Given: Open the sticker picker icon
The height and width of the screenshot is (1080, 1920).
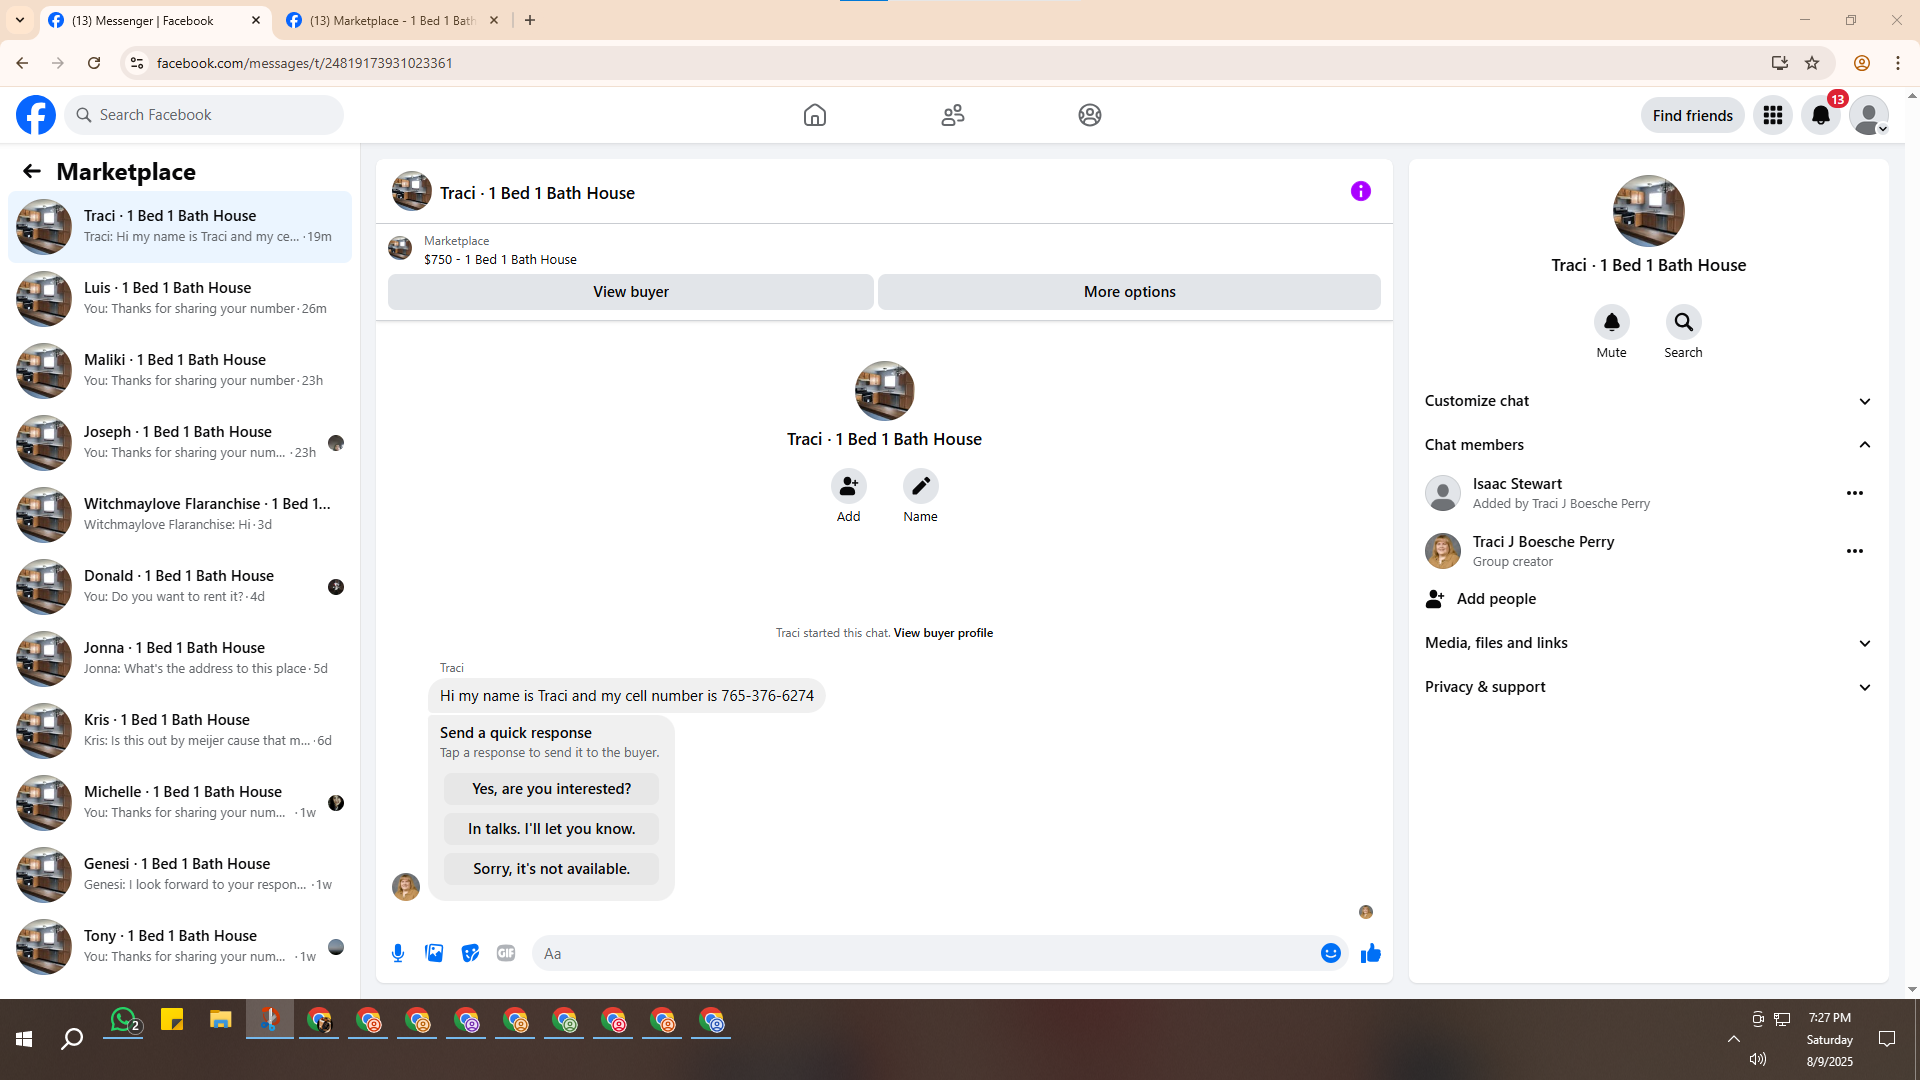Looking at the screenshot, I should [470, 953].
